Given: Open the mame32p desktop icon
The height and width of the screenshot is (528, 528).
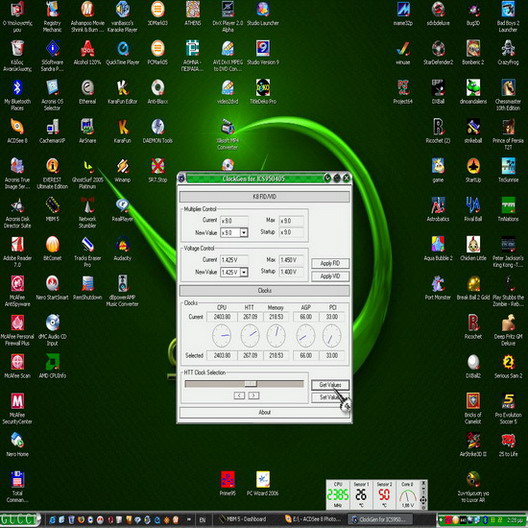Looking at the screenshot, I should point(403,13).
